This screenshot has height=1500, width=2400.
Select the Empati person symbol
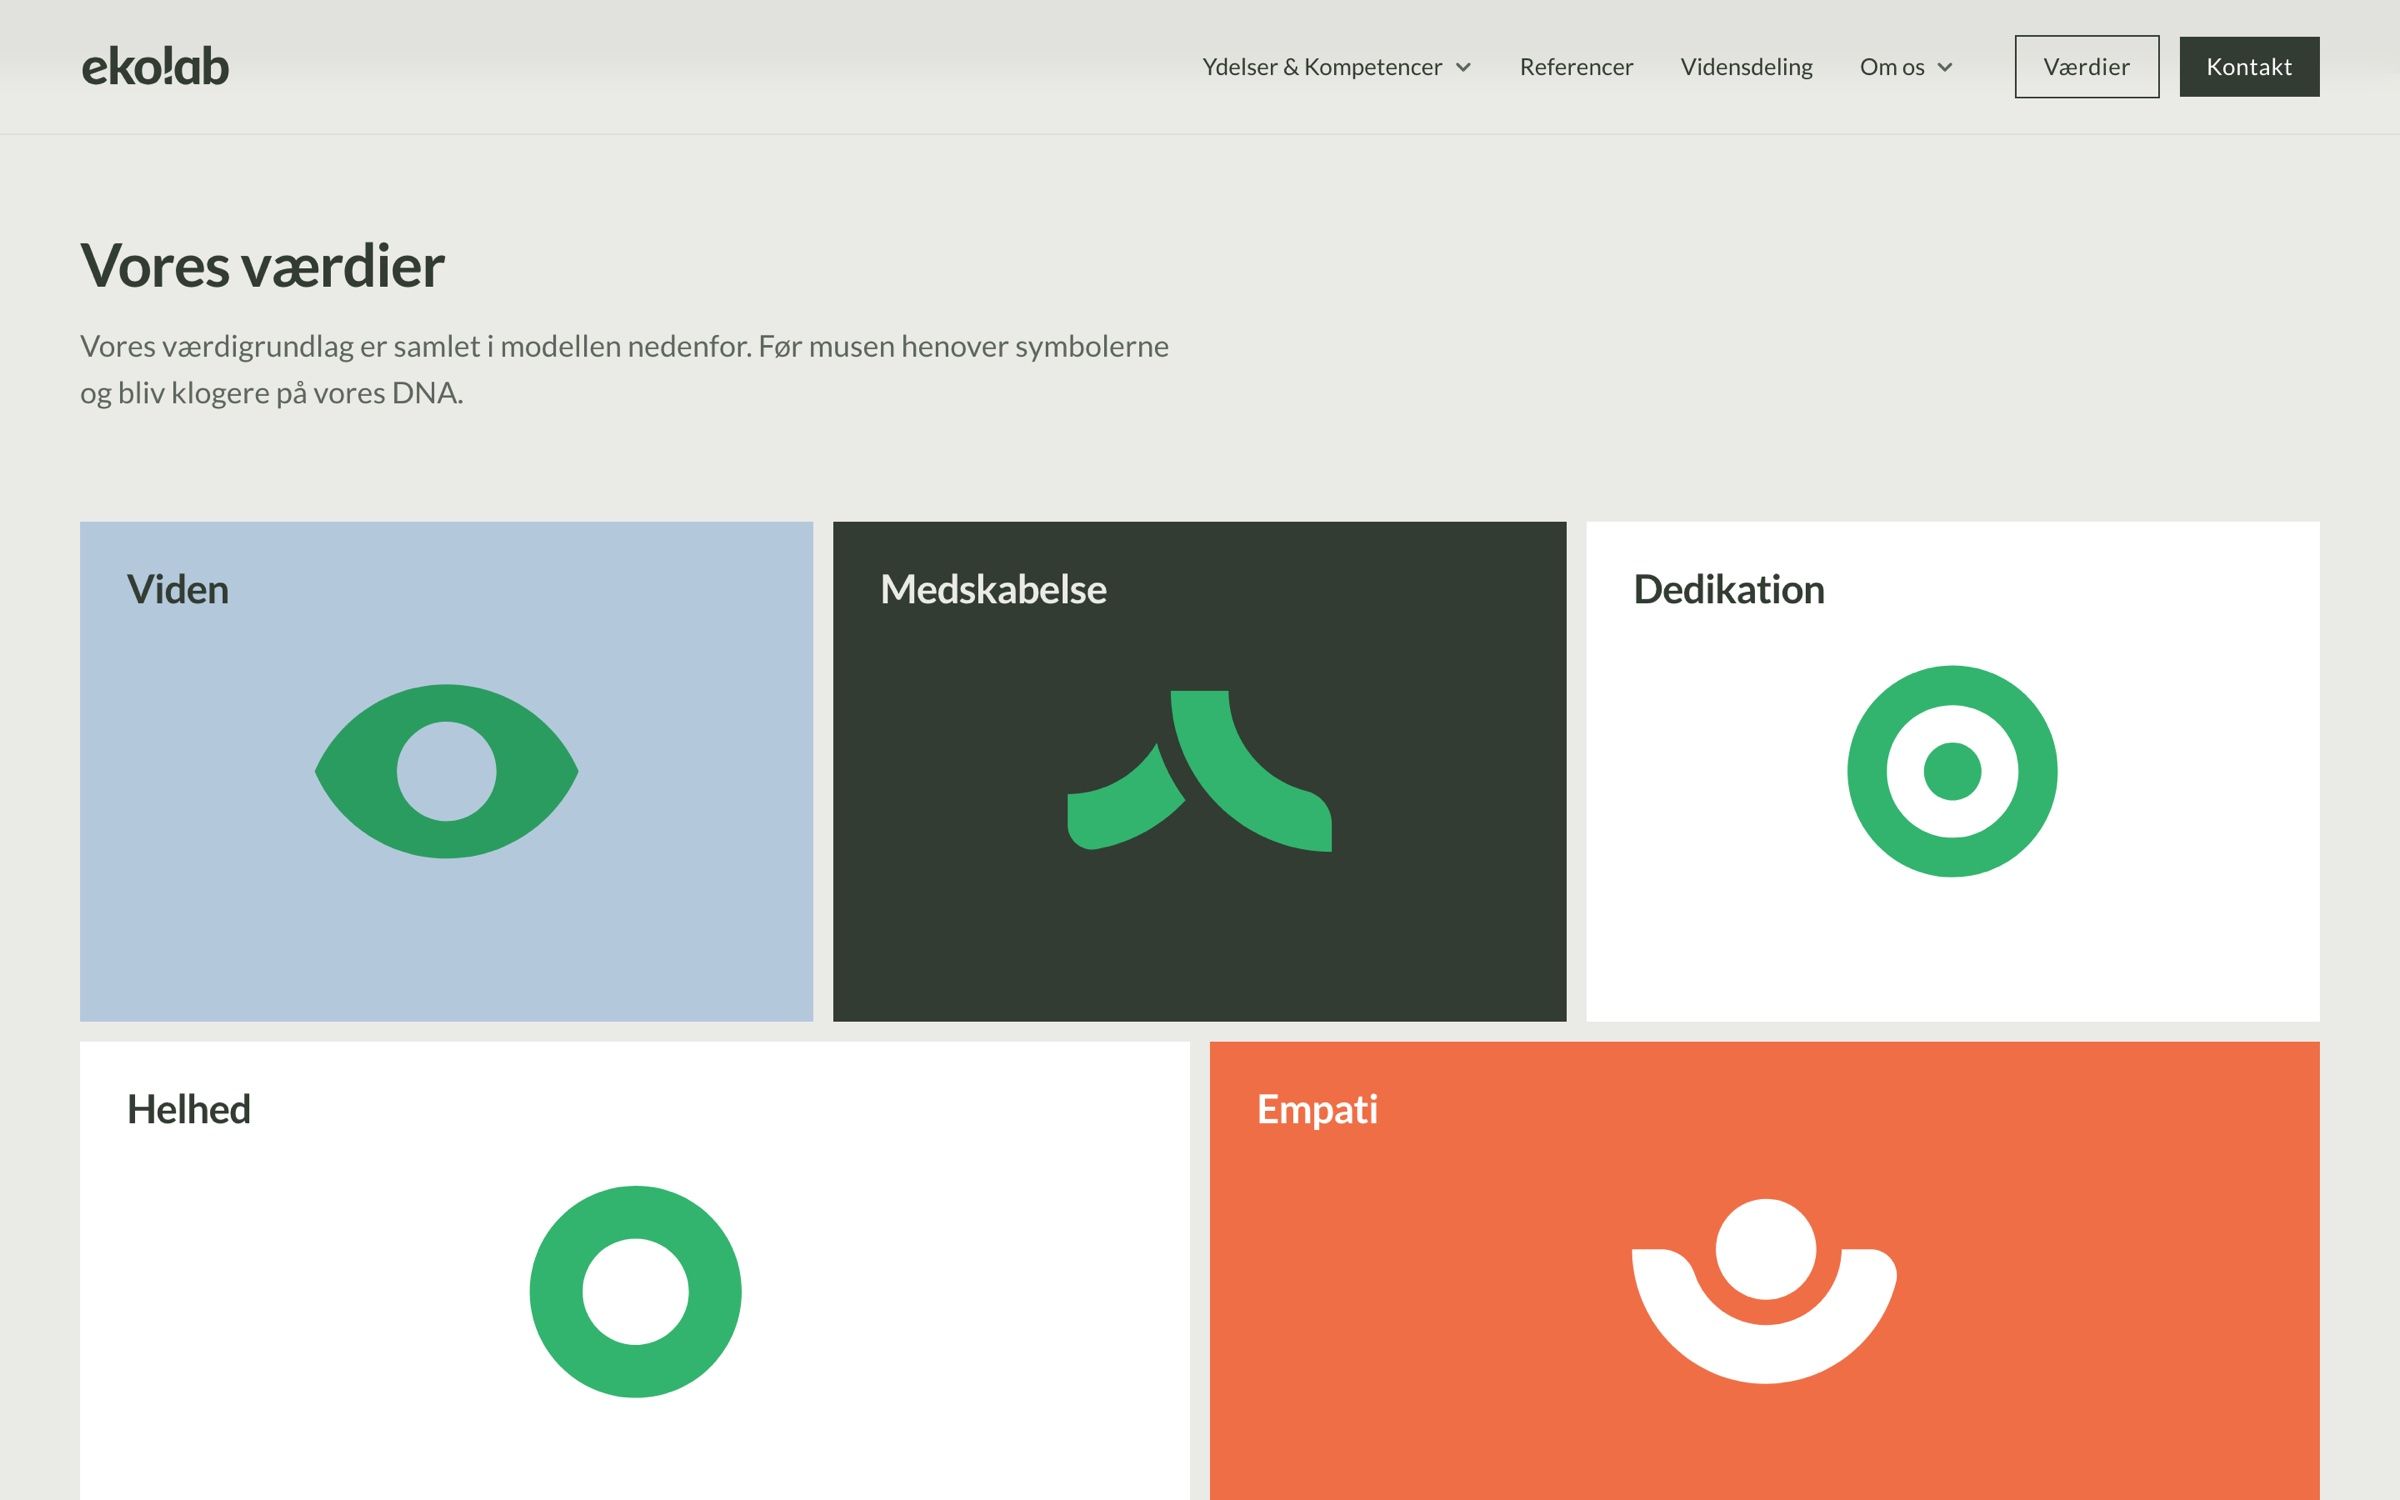tap(1764, 1291)
